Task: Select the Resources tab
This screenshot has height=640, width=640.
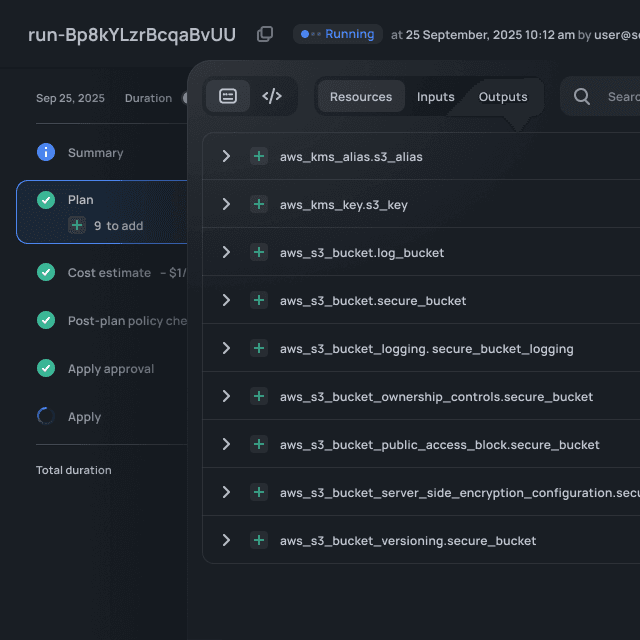Action: coord(361,97)
